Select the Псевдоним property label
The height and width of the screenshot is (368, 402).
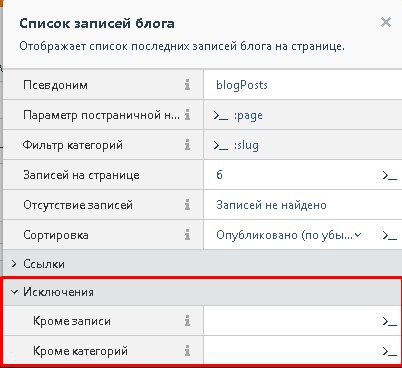[55, 85]
